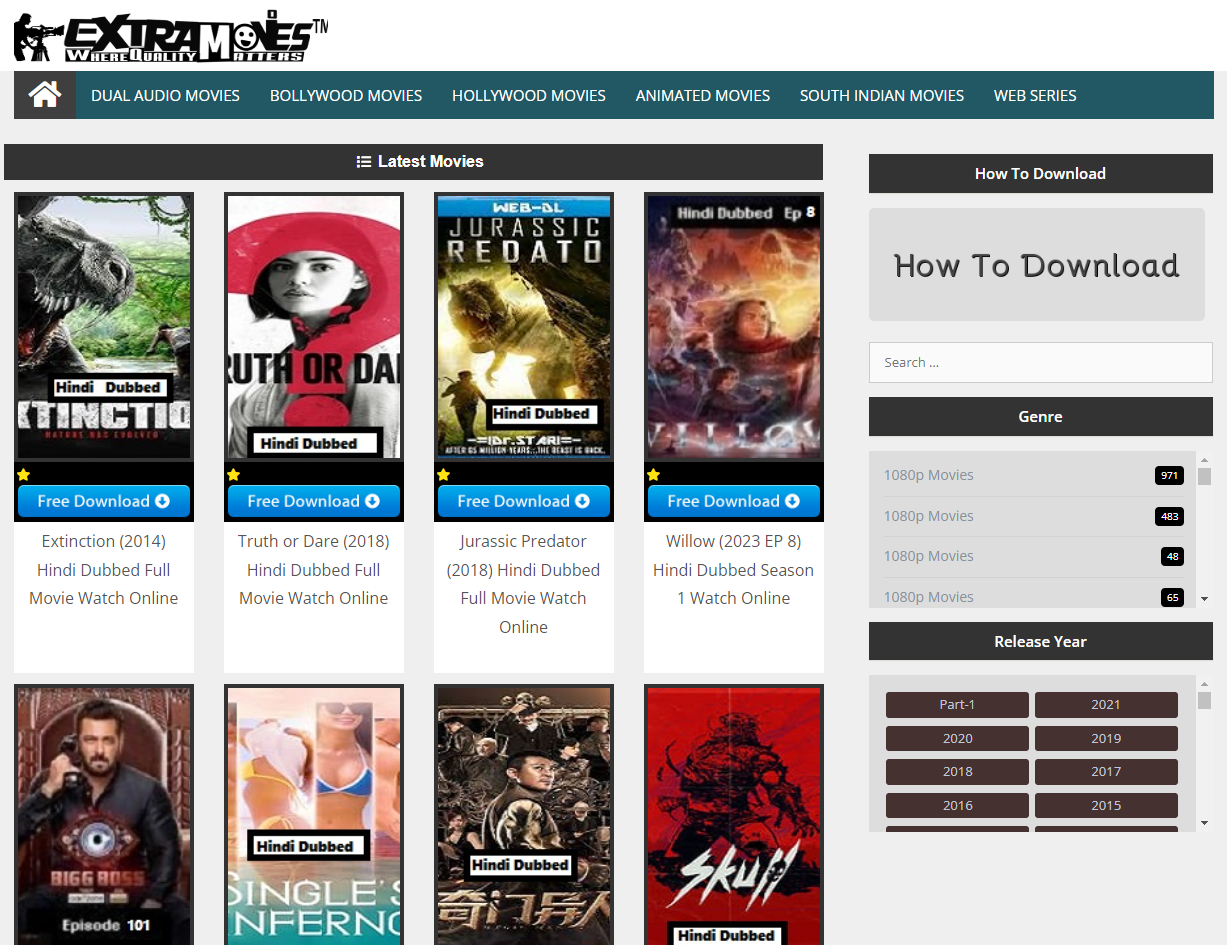Select genre row with count 483

point(1033,516)
